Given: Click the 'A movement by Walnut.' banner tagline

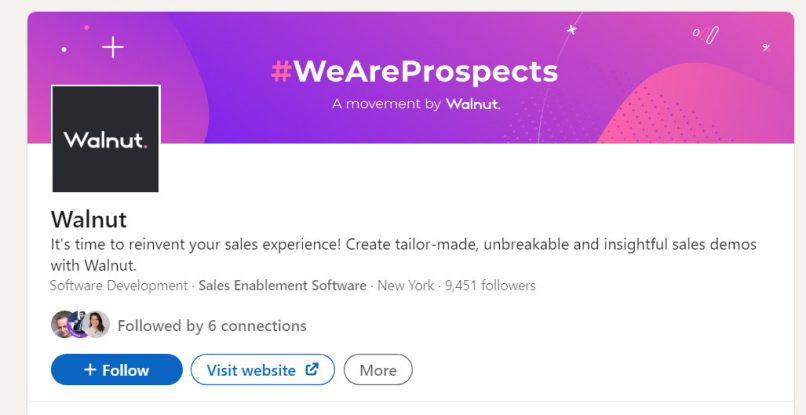Looking at the screenshot, I should [x=416, y=103].
